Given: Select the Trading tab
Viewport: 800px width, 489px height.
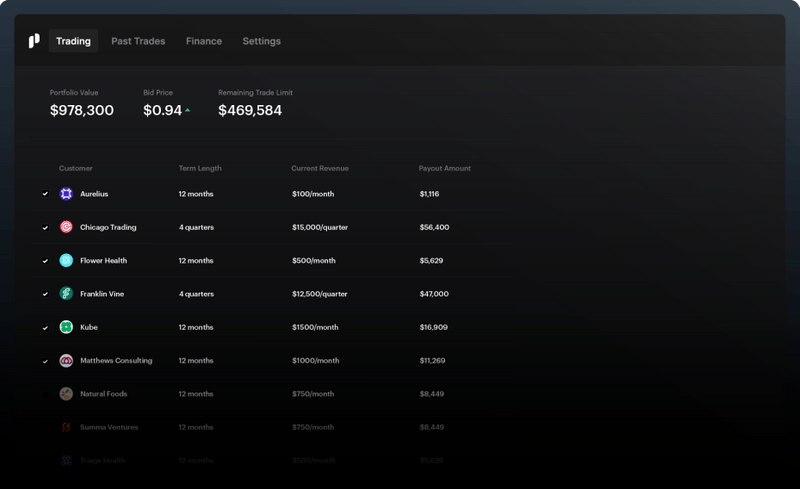Looking at the screenshot, I should [x=73, y=41].
